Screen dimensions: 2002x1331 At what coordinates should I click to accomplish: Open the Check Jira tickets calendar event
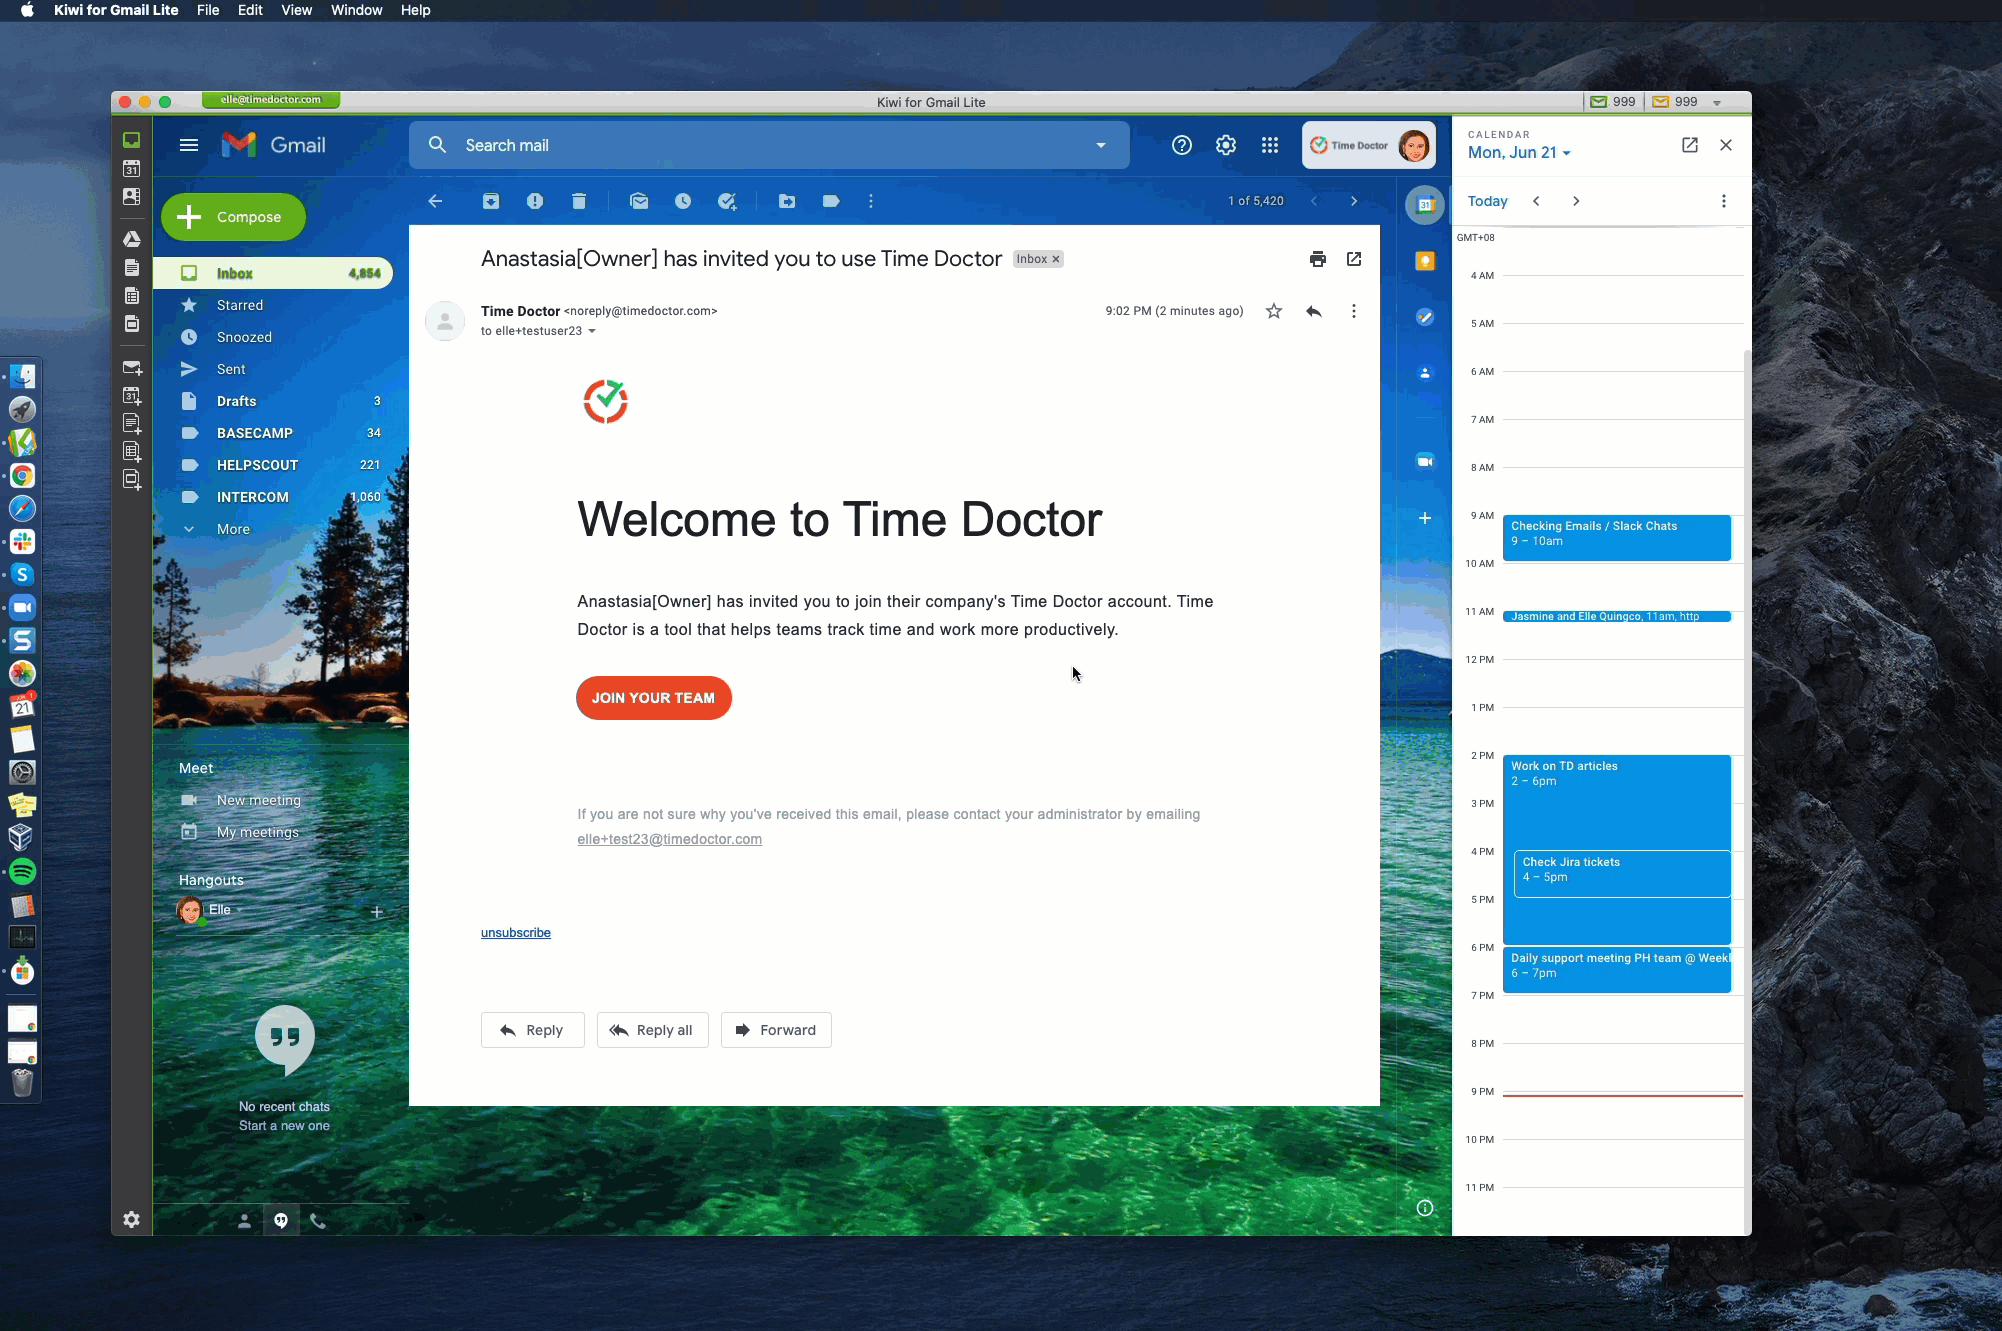click(1622, 874)
